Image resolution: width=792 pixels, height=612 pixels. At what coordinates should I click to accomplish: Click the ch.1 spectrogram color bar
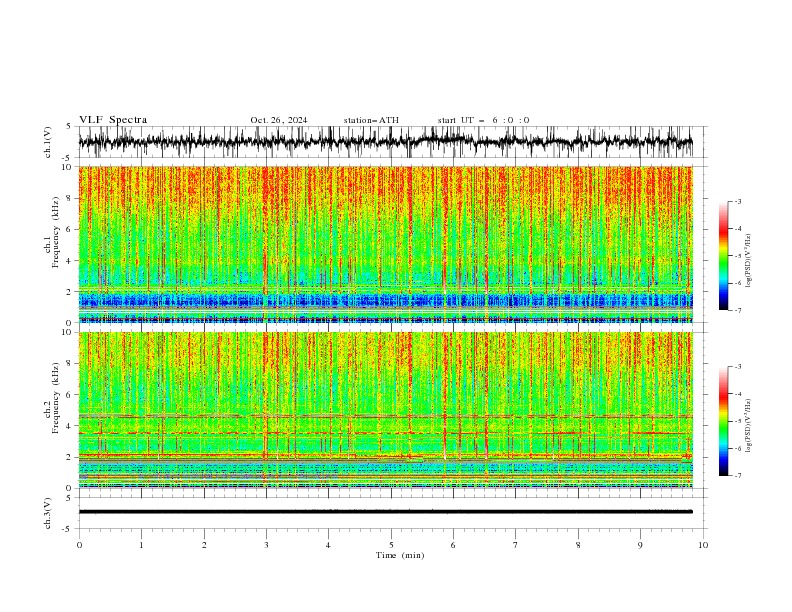723,255
